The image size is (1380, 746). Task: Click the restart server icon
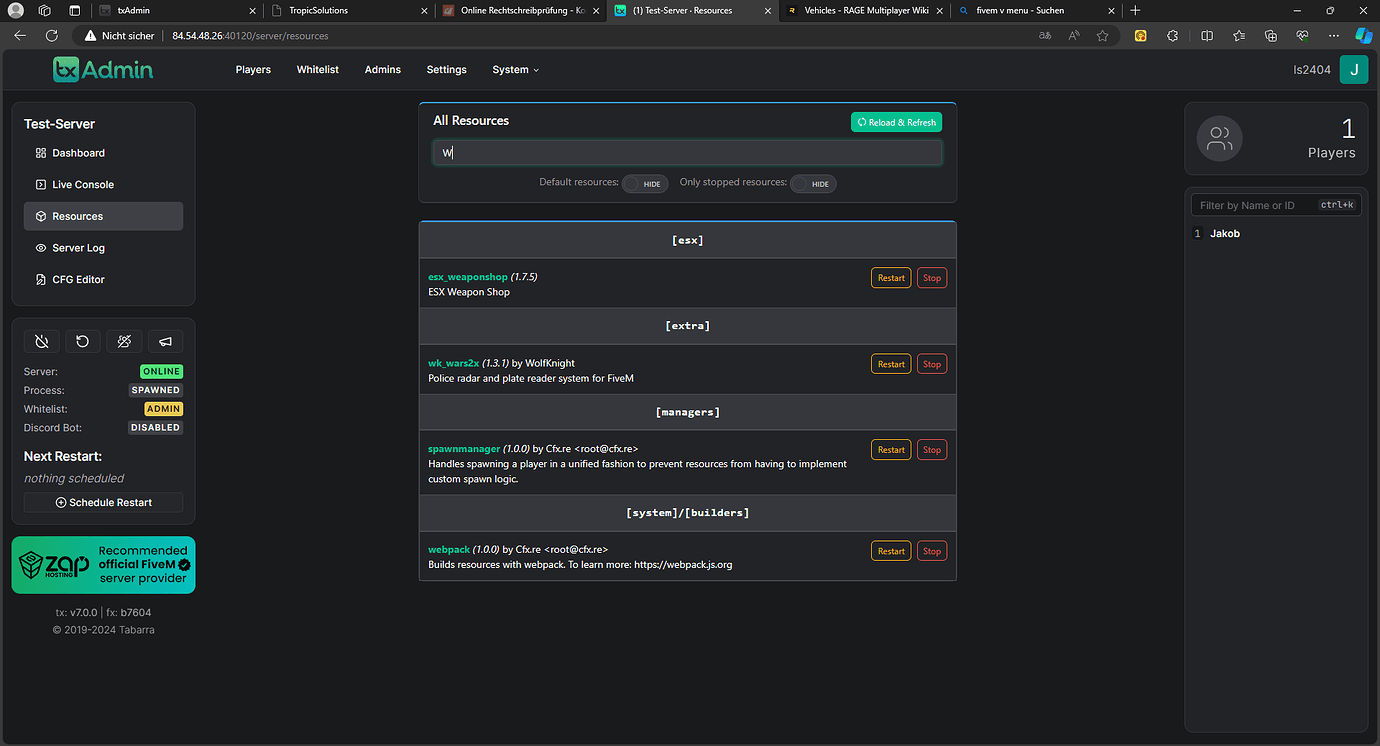tap(83, 341)
